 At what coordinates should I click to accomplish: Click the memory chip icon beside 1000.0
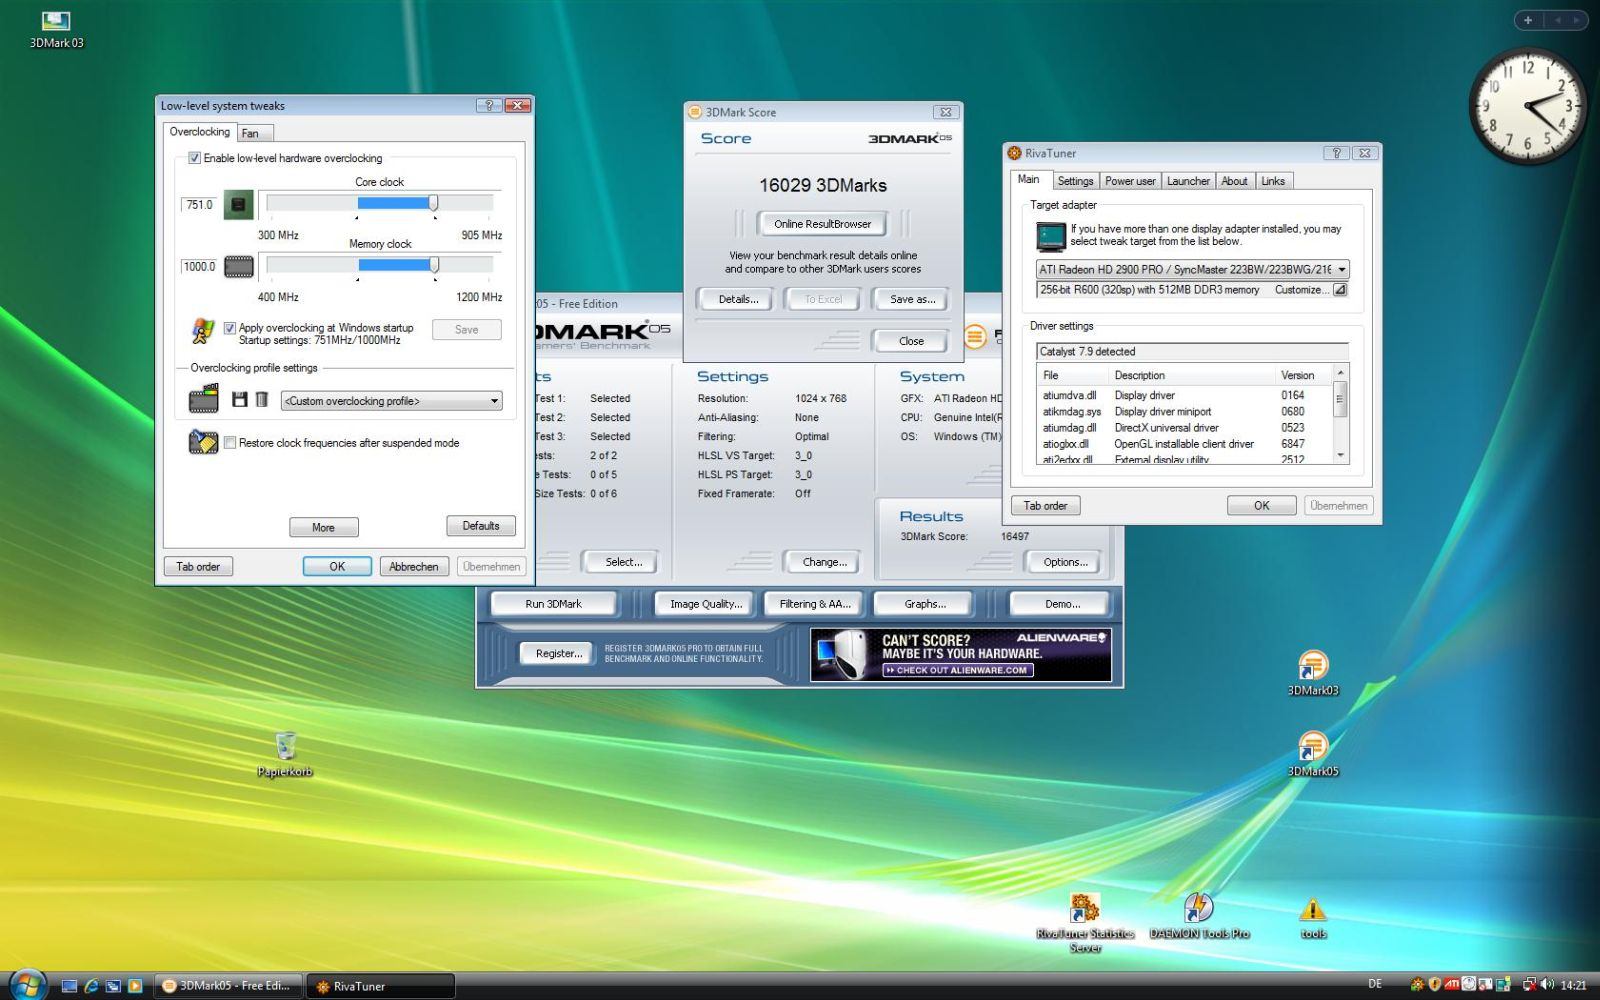click(239, 266)
